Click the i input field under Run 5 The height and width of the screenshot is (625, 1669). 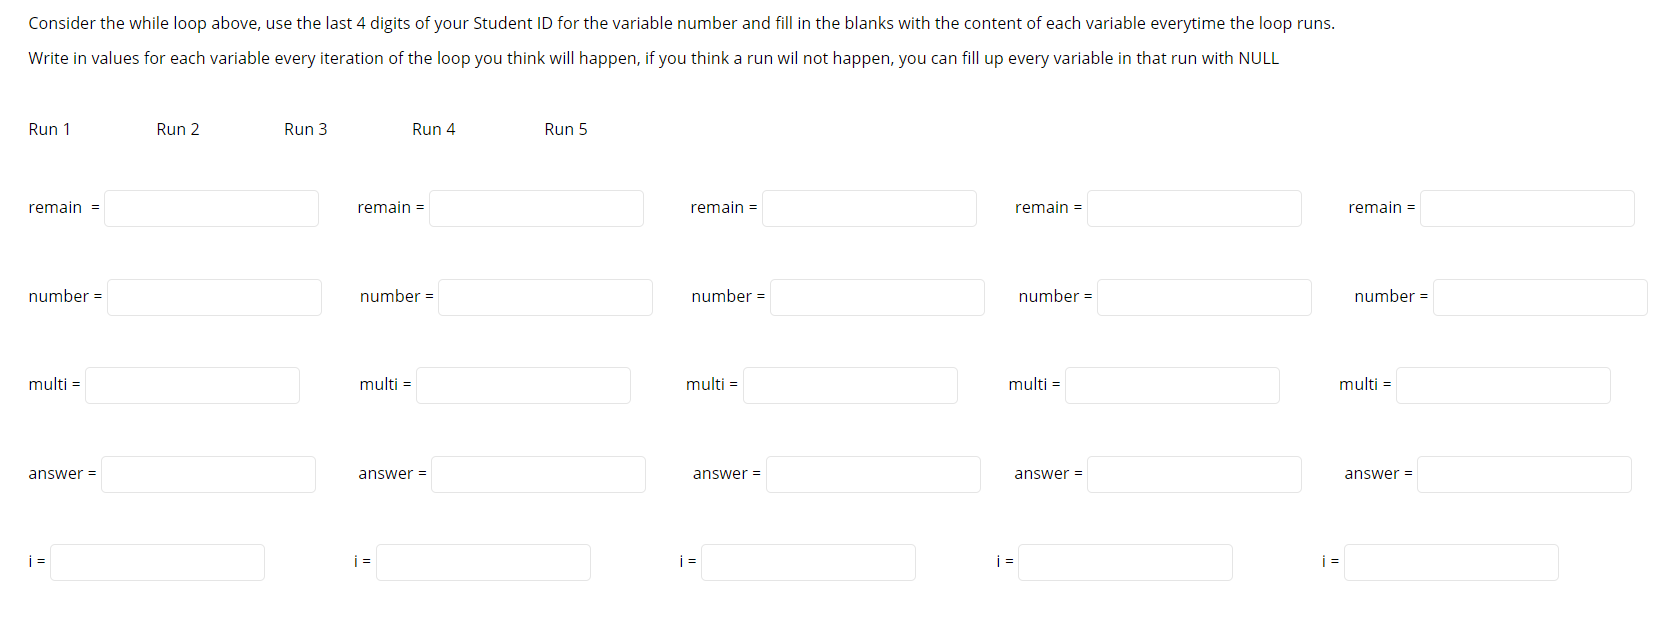click(x=1451, y=562)
